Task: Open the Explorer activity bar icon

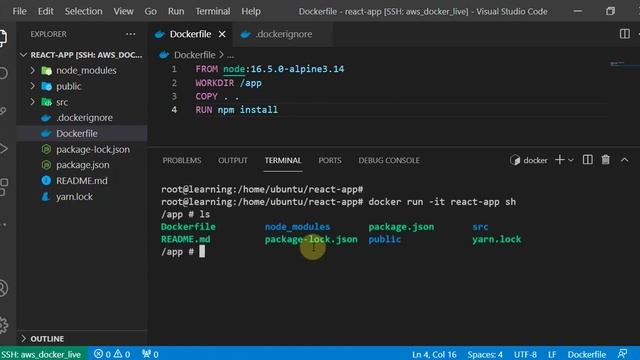Action: [x=3, y=38]
